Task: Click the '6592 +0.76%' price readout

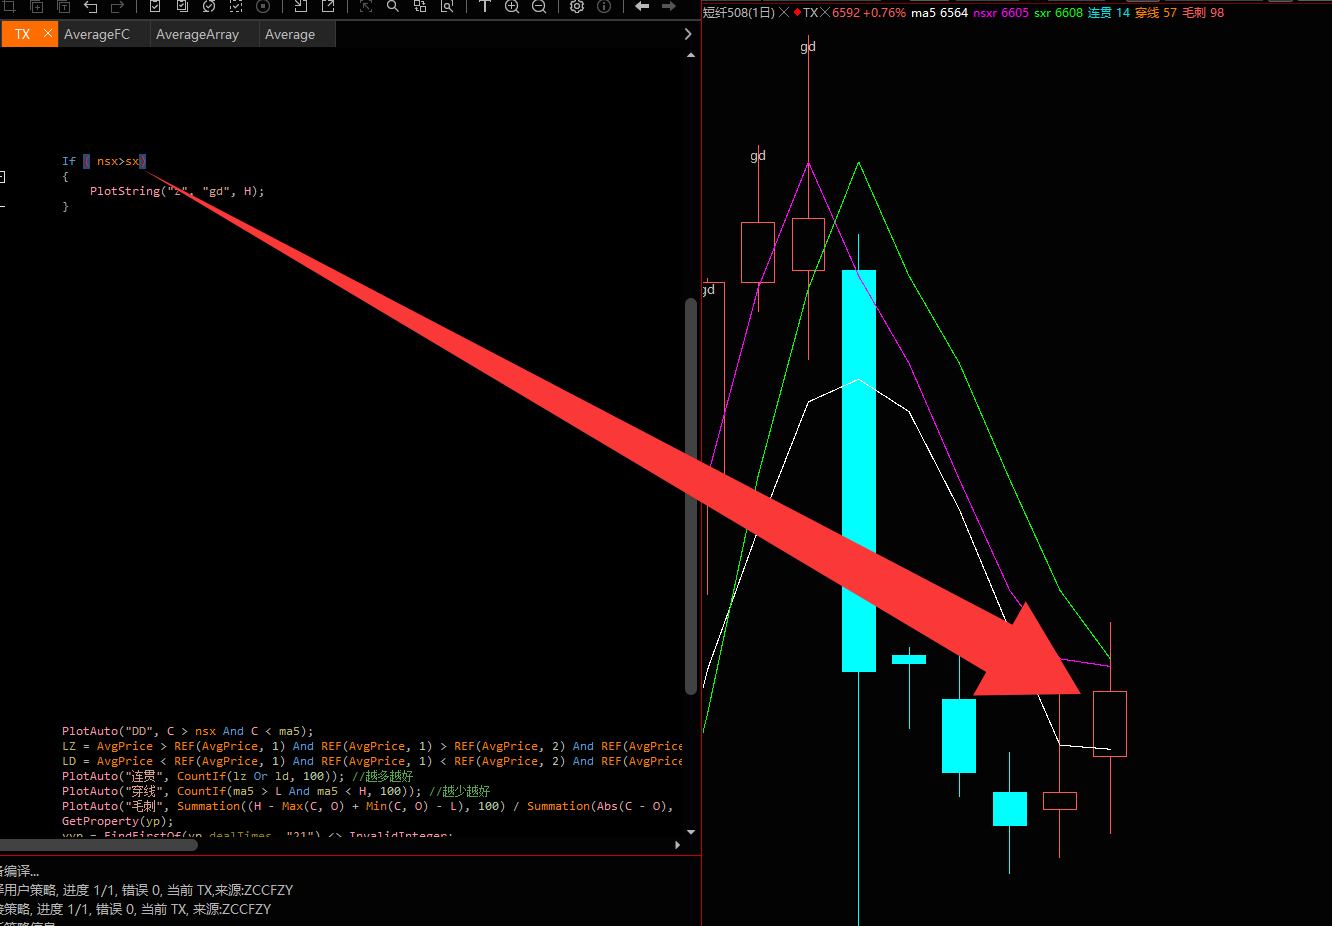Action: 869,13
